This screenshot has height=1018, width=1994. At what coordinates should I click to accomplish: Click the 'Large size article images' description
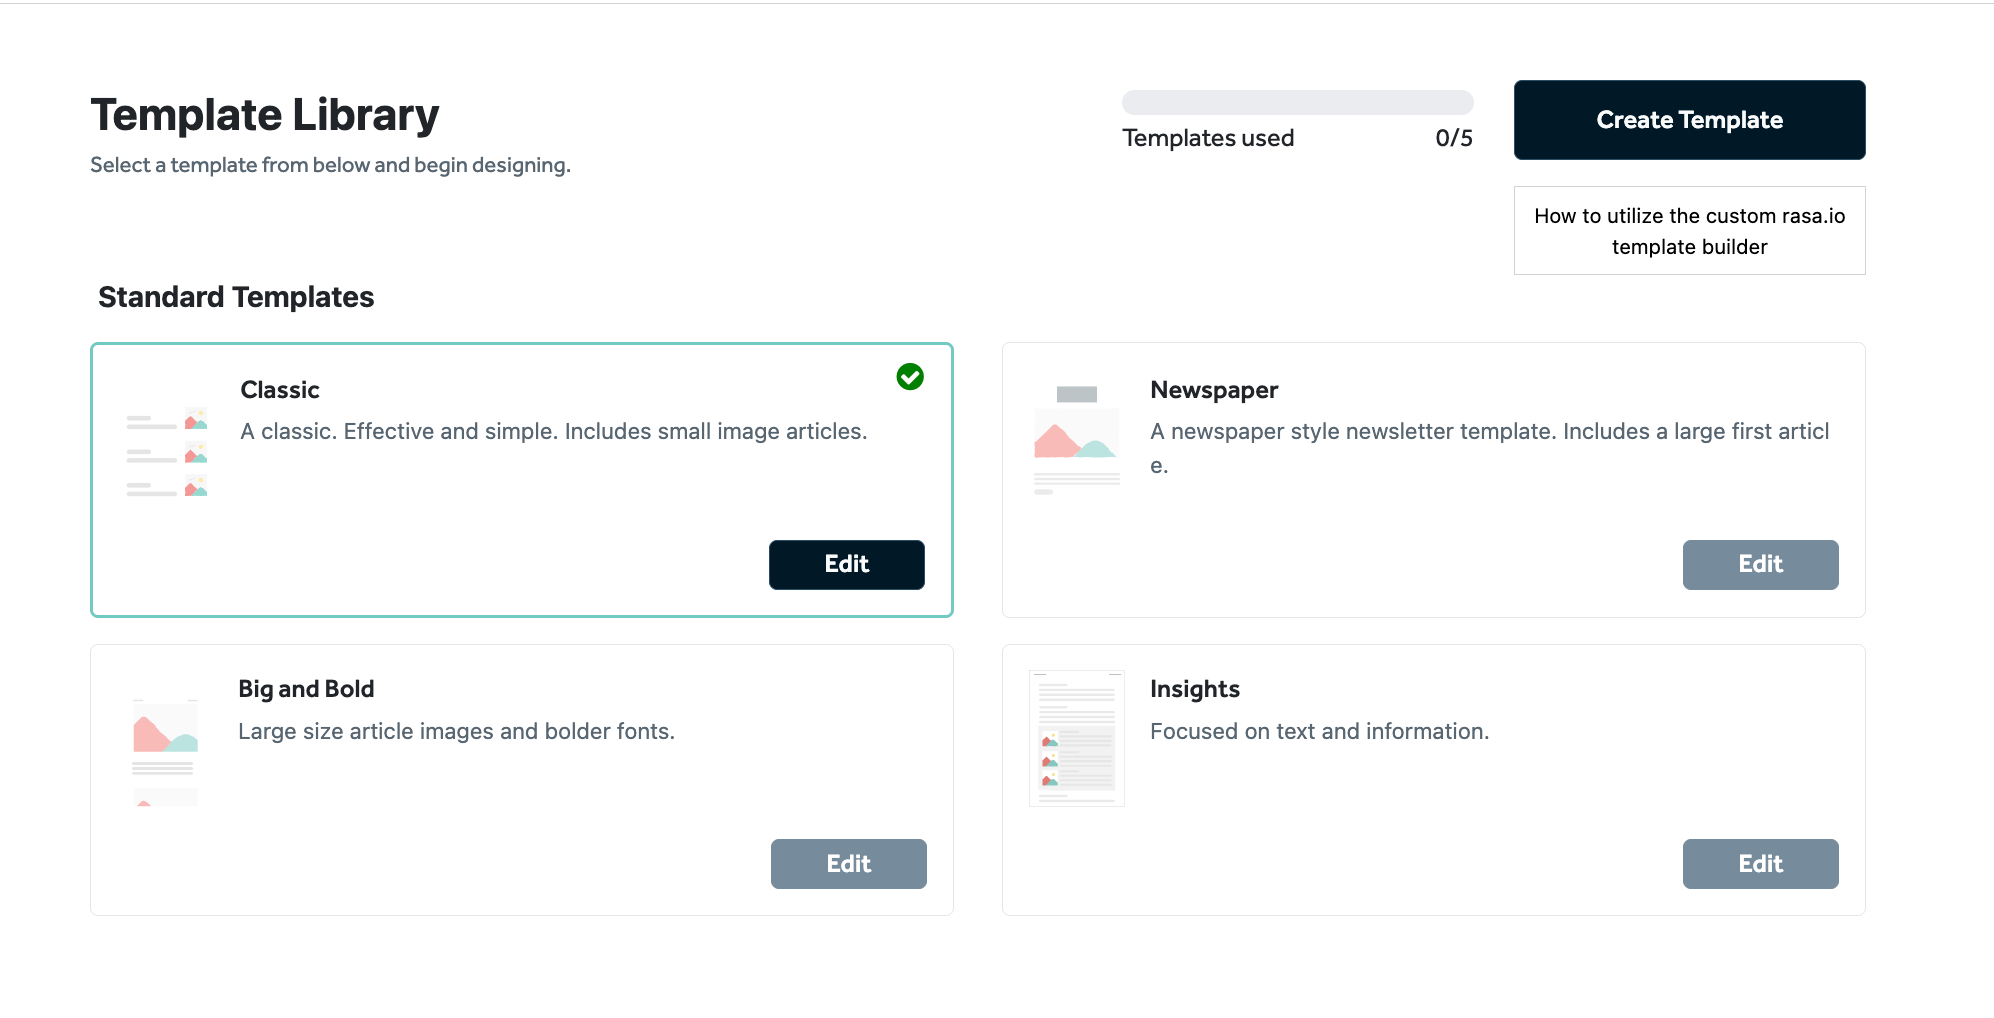[456, 732]
